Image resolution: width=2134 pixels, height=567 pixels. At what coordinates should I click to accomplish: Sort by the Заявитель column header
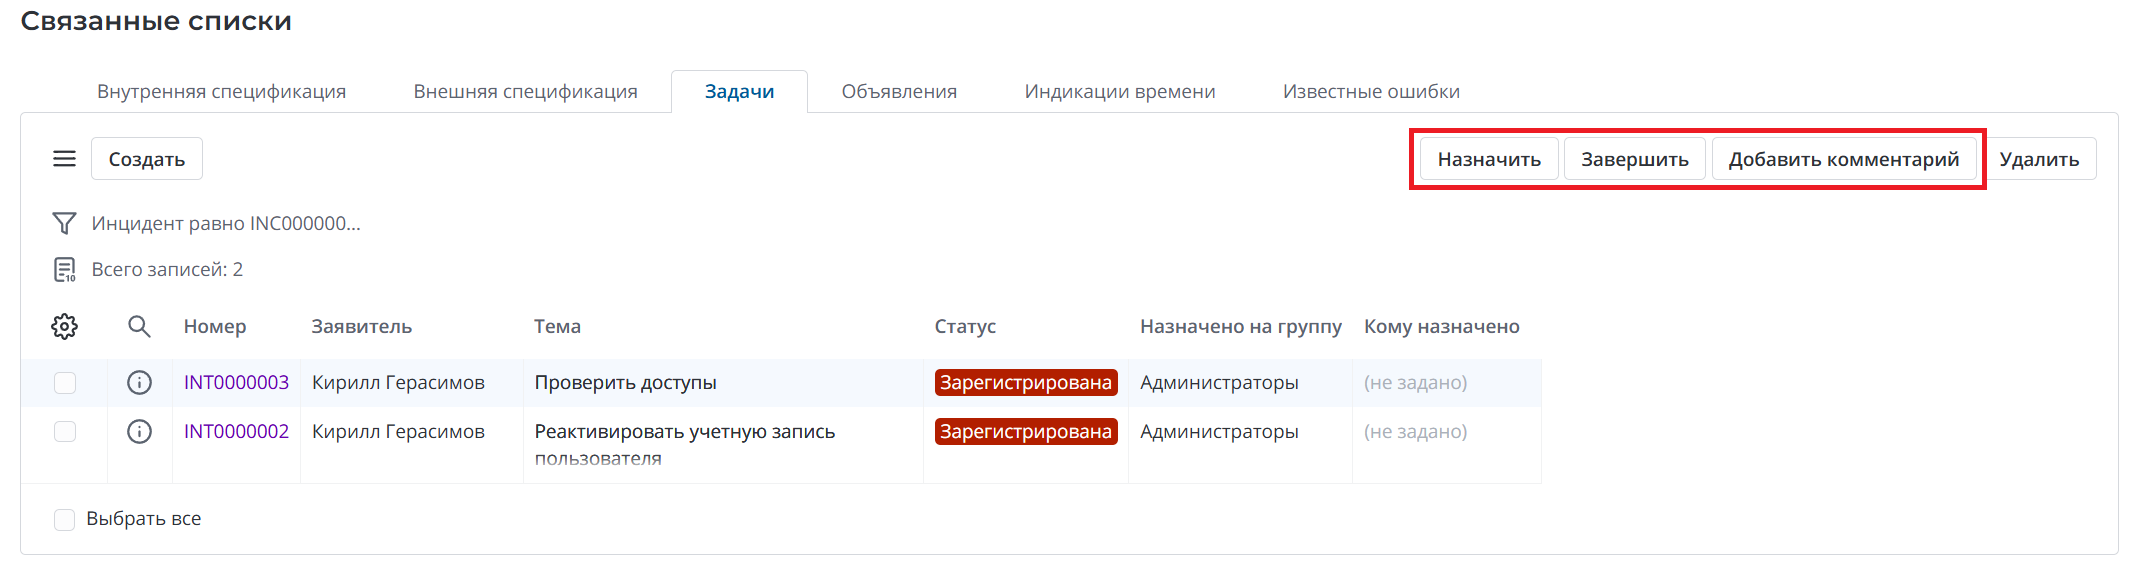click(x=362, y=327)
